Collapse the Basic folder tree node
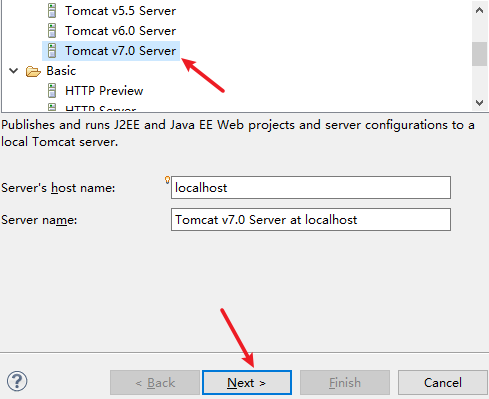The height and width of the screenshot is (399, 489). tap(14, 71)
